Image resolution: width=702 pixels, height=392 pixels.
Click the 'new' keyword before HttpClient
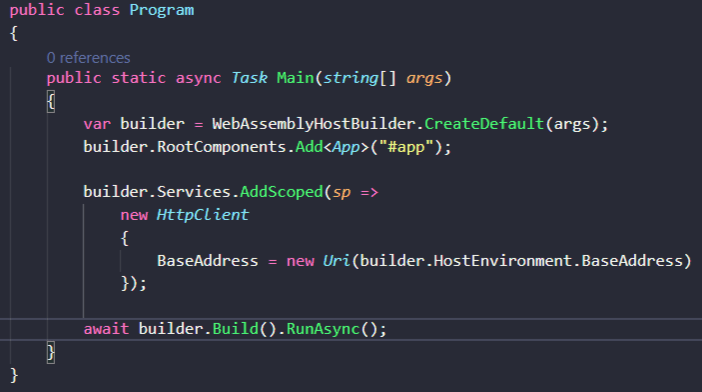coord(134,215)
